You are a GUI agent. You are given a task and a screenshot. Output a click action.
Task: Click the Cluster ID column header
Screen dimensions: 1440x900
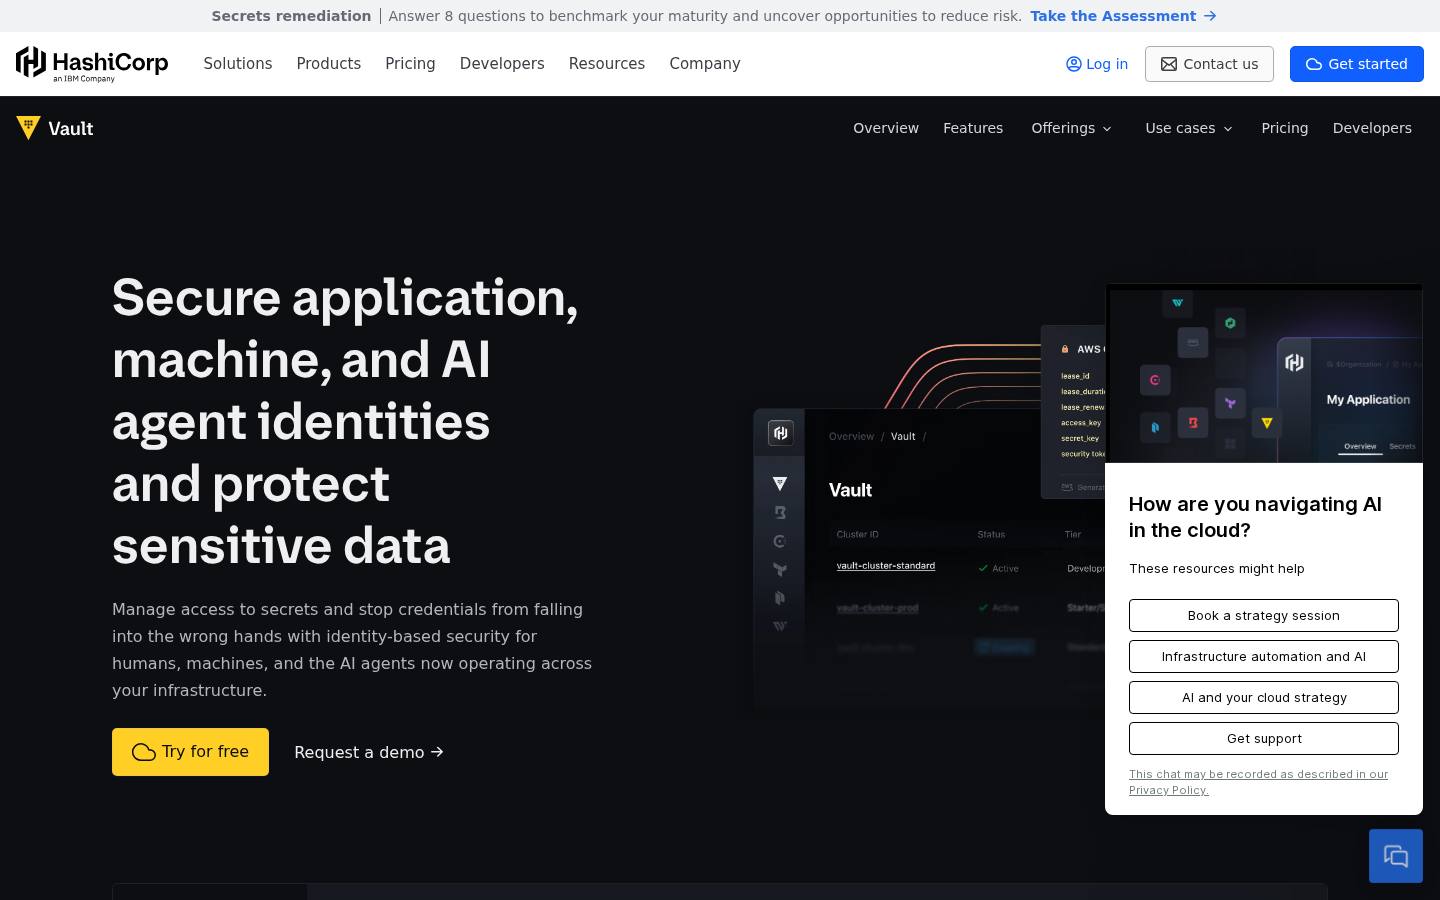point(858,534)
